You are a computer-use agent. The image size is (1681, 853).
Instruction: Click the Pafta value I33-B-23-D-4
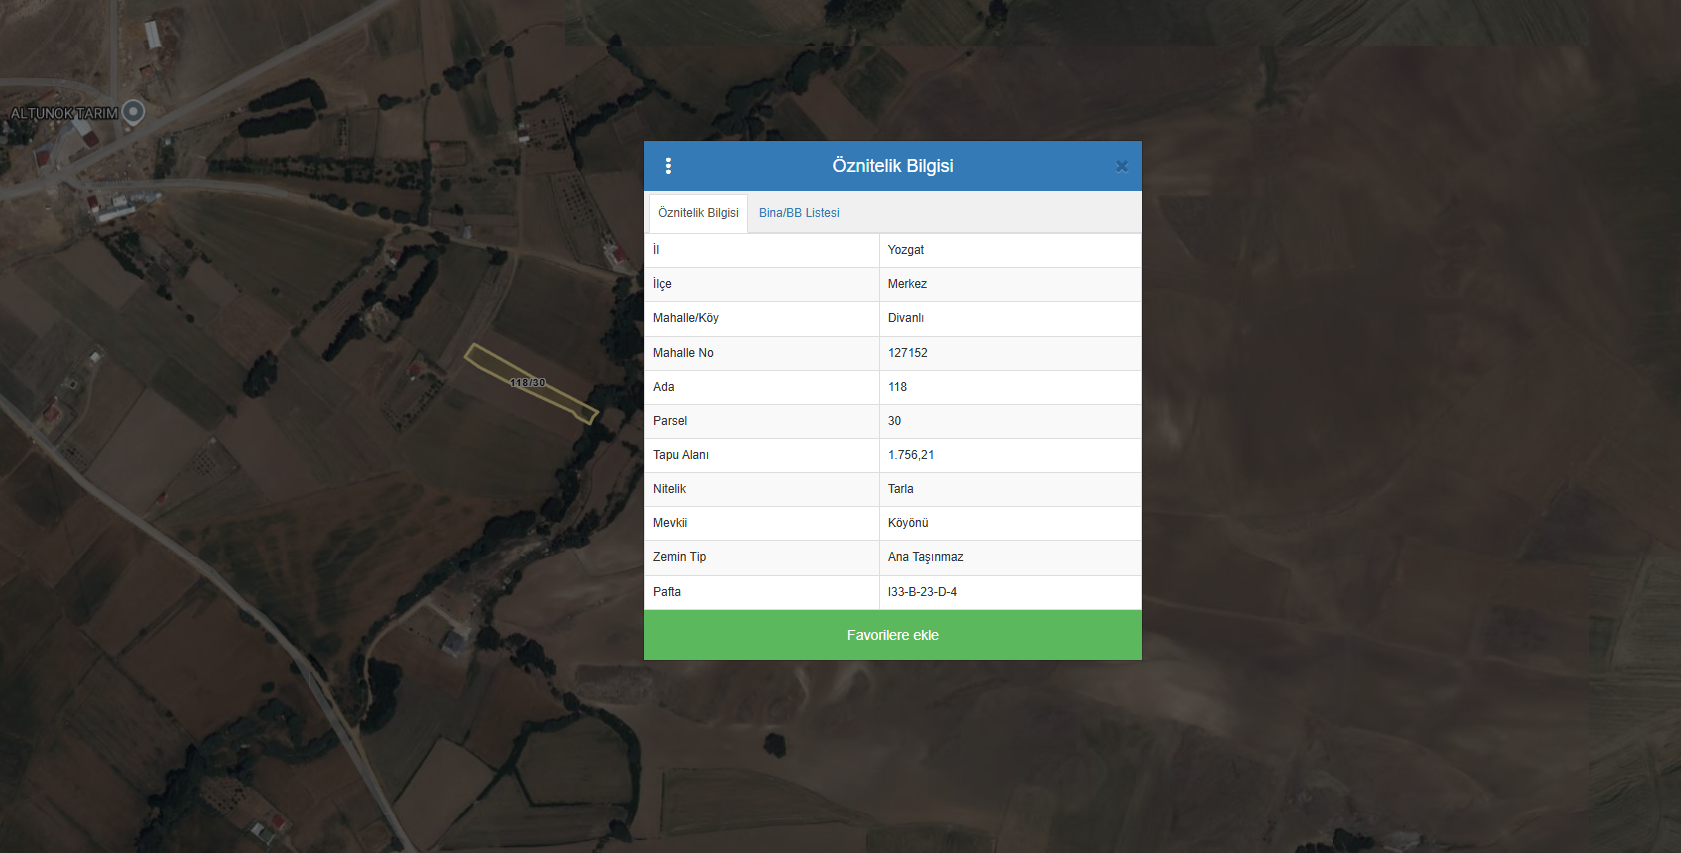tap(922, 592)
